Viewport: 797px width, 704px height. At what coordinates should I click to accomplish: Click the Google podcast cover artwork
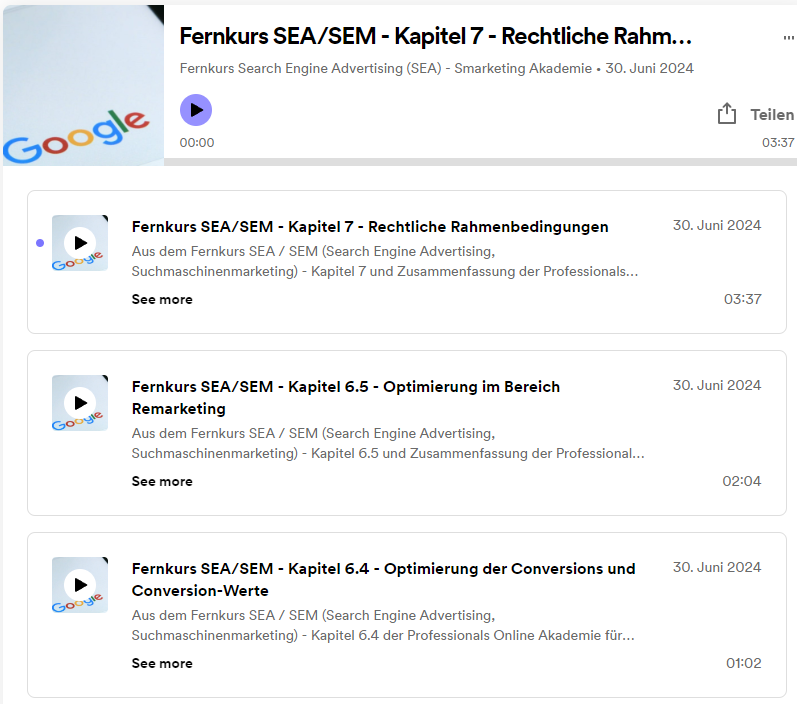[82, 83]
